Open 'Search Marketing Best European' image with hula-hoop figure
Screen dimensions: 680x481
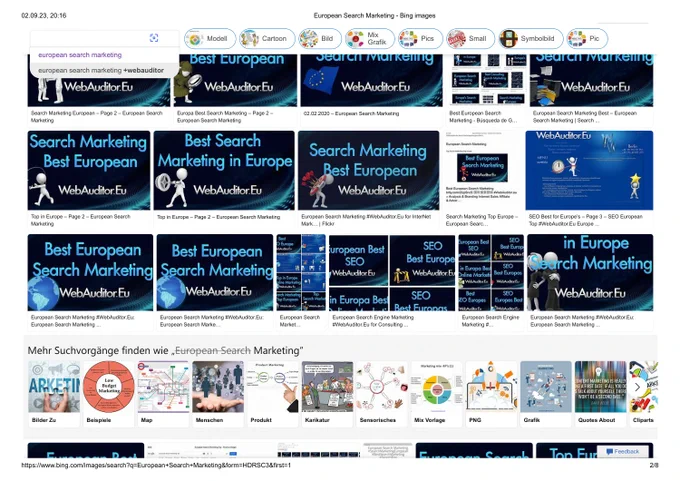pos(89,170)
